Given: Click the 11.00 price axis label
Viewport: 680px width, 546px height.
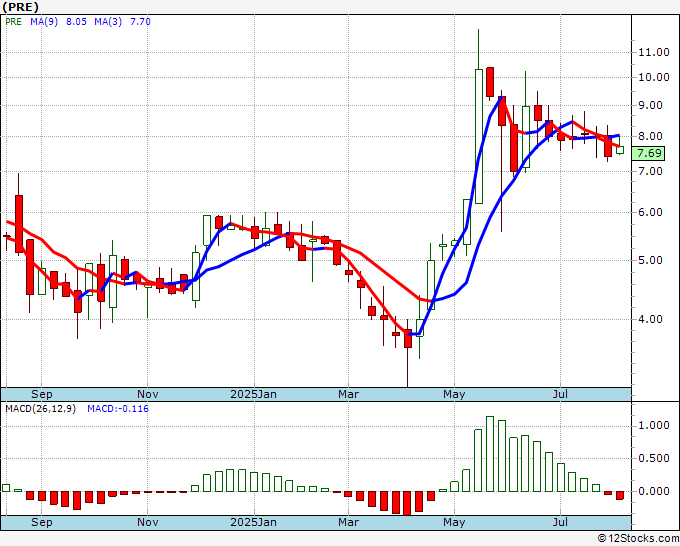Looking at the screenshot, I should pos(654,52).
